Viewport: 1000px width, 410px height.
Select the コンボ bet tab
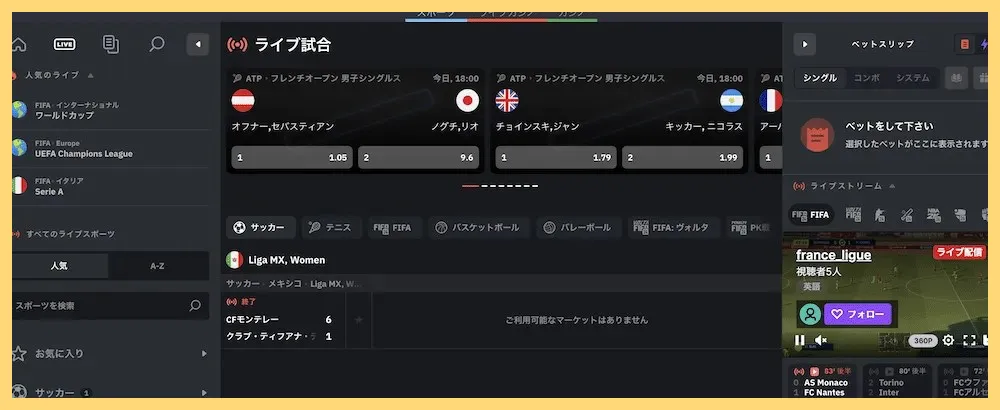coord(867,78)
